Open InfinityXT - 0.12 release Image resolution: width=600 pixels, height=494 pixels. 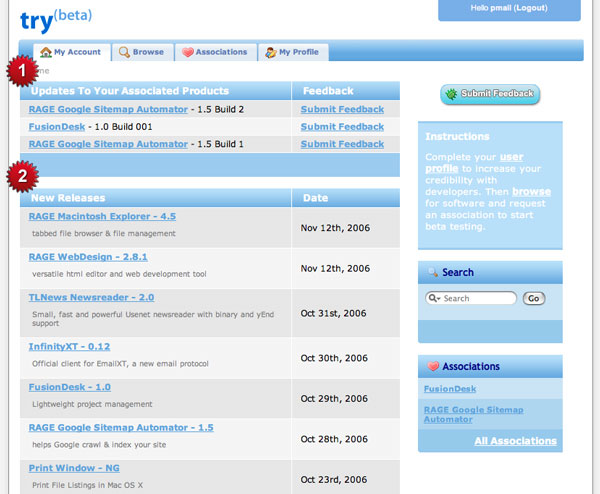(69, 347)
